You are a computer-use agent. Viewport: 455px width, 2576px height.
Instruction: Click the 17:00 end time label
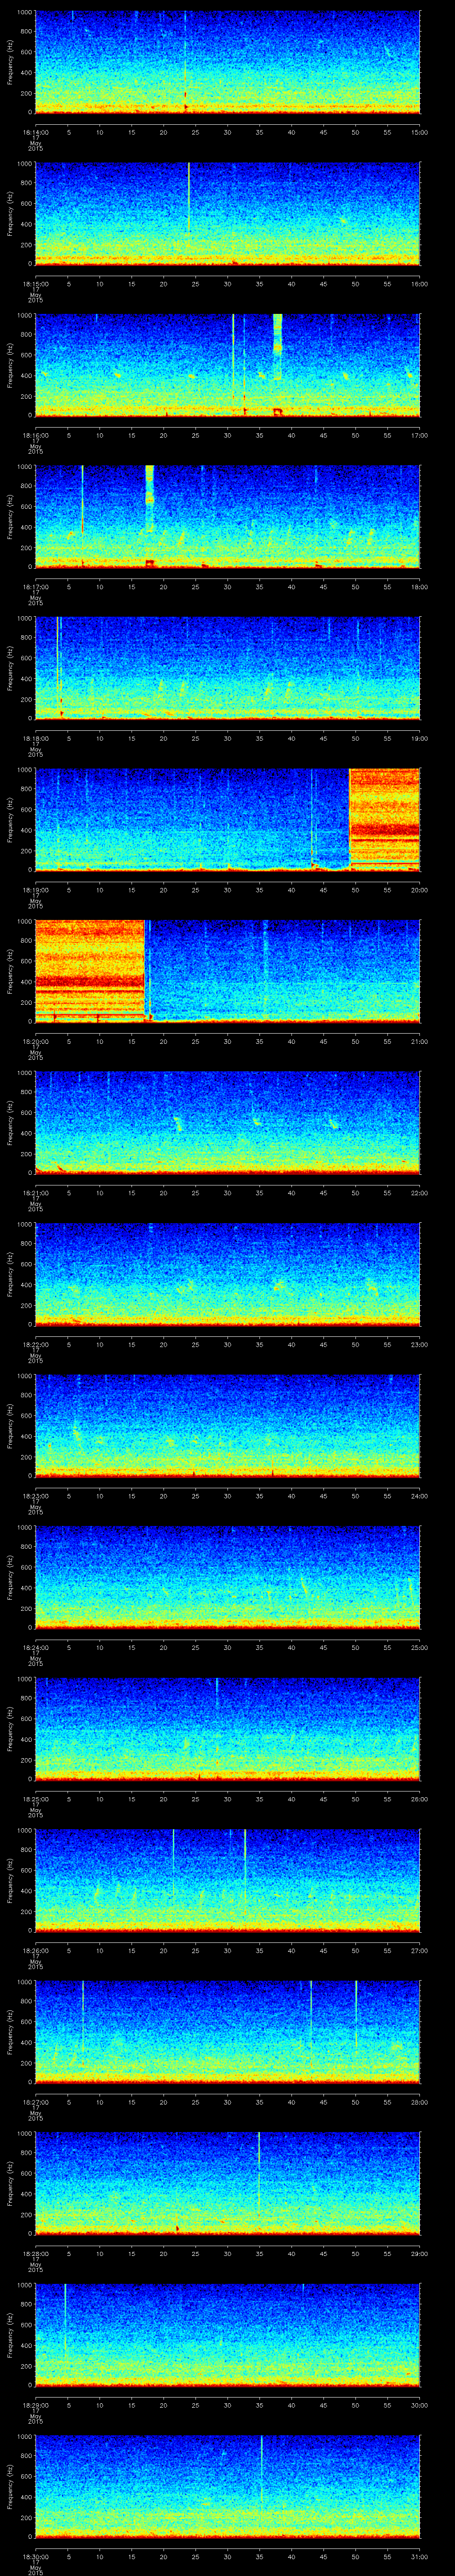click(x=420, y=435)
